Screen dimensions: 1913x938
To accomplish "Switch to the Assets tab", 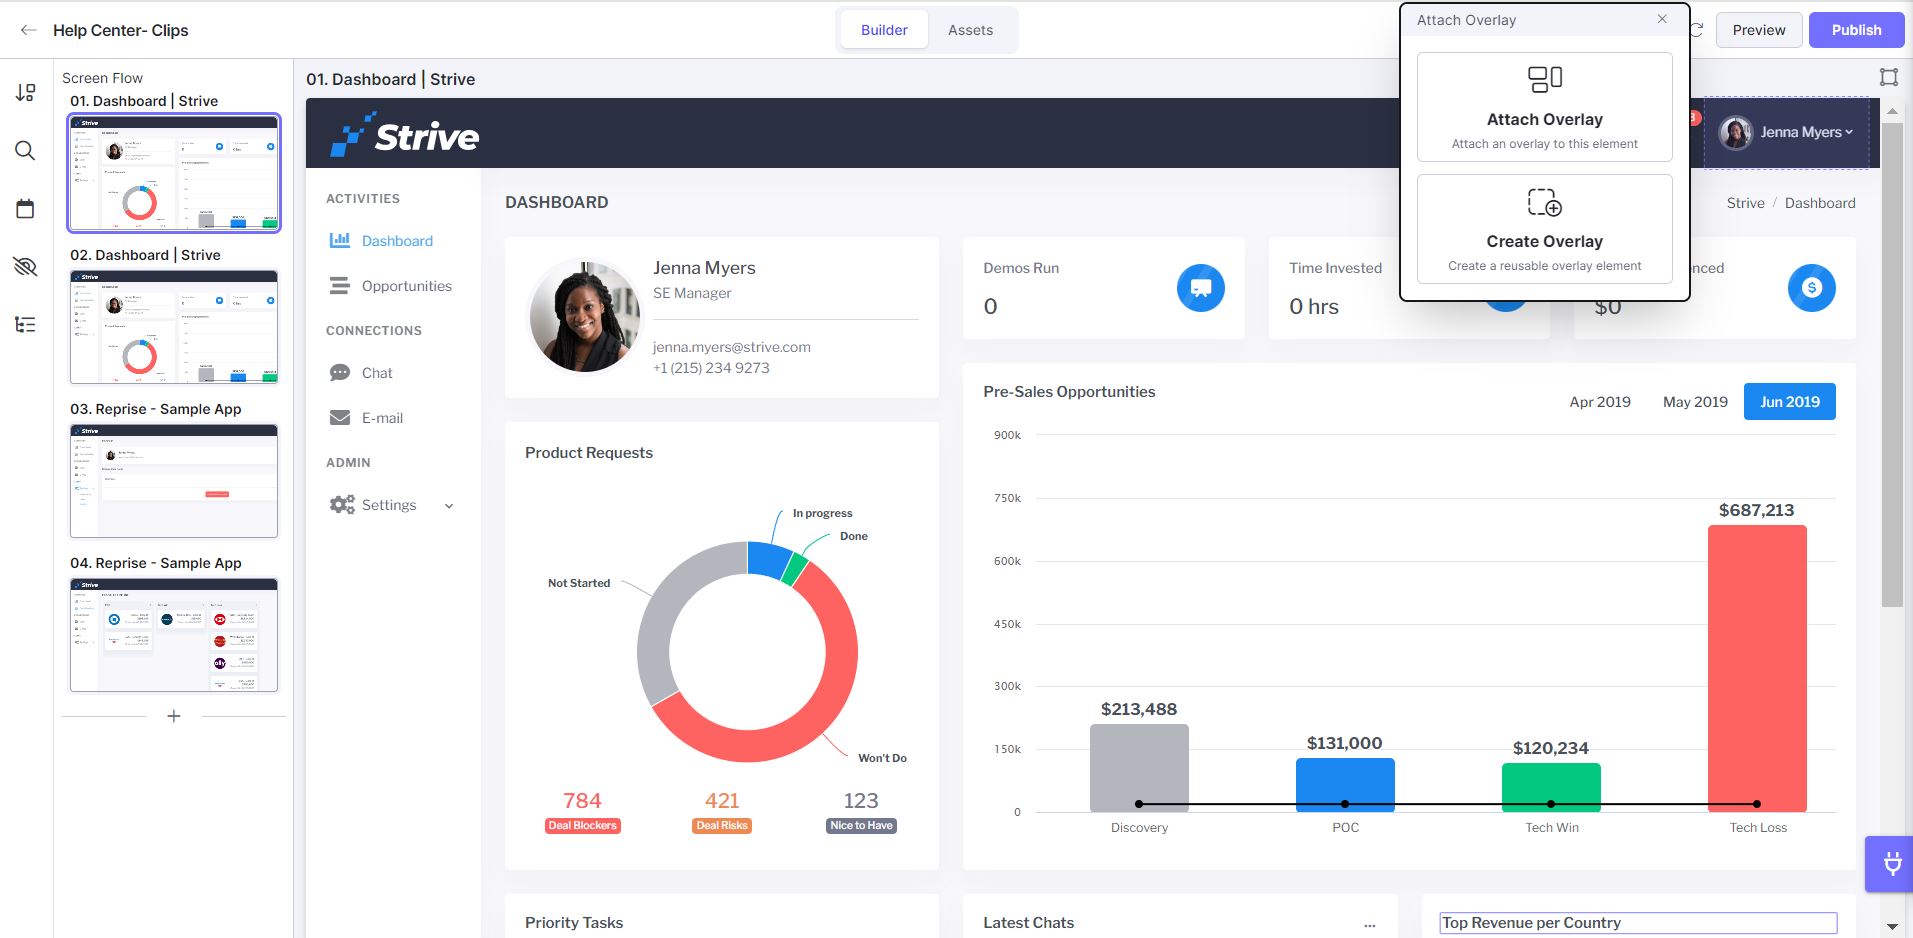I will (970, 30).
